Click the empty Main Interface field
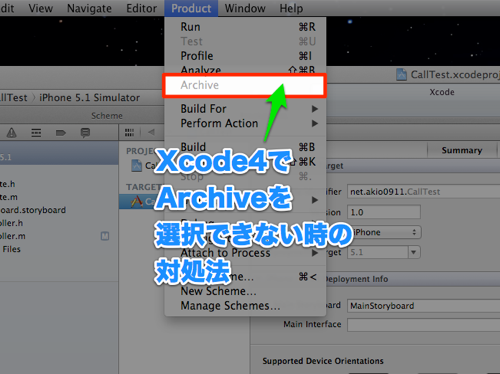Image resolution: width=500 pixels, height=374 pixels. pyautogui.click(x=423, y=325)
